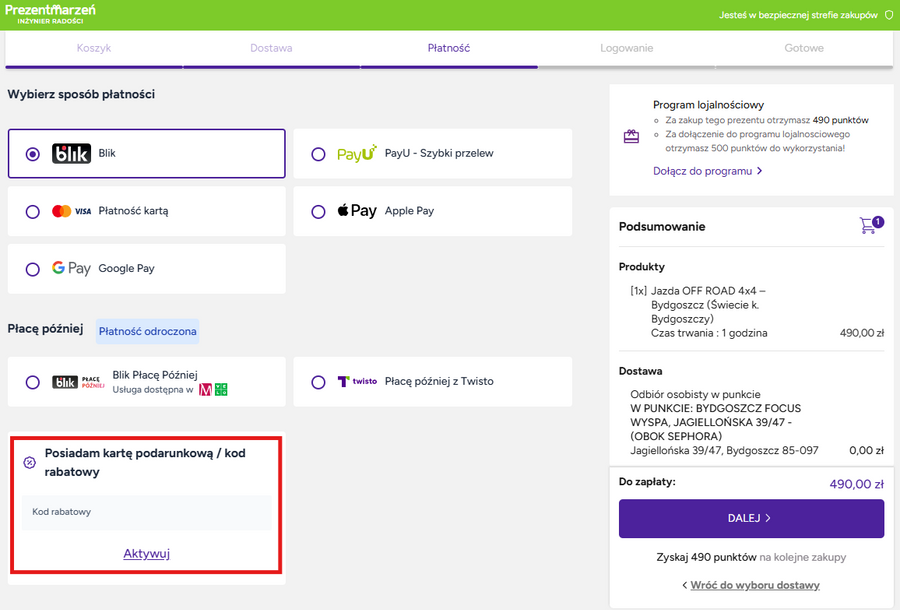The width and height of the screenshot is (900, 610).
Task: Select Płacę później z Twisto option
Action: coord(319,381)
